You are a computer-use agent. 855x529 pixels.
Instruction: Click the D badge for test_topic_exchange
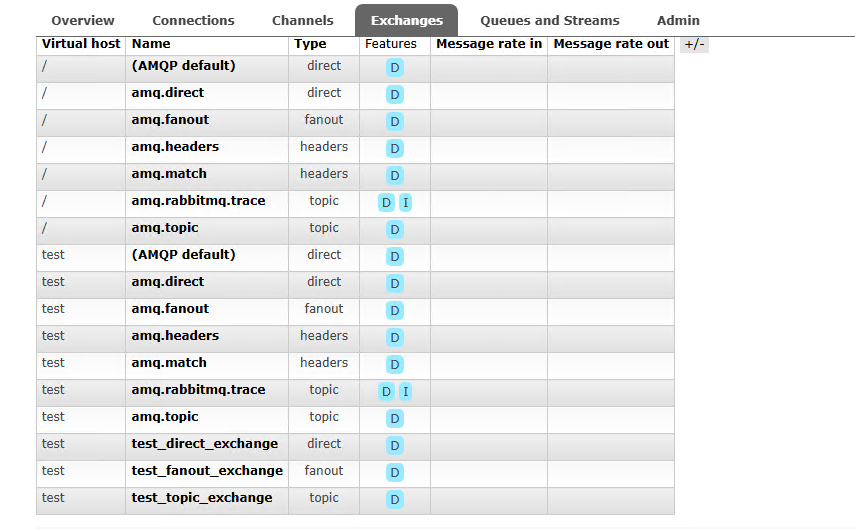[395, 499]
